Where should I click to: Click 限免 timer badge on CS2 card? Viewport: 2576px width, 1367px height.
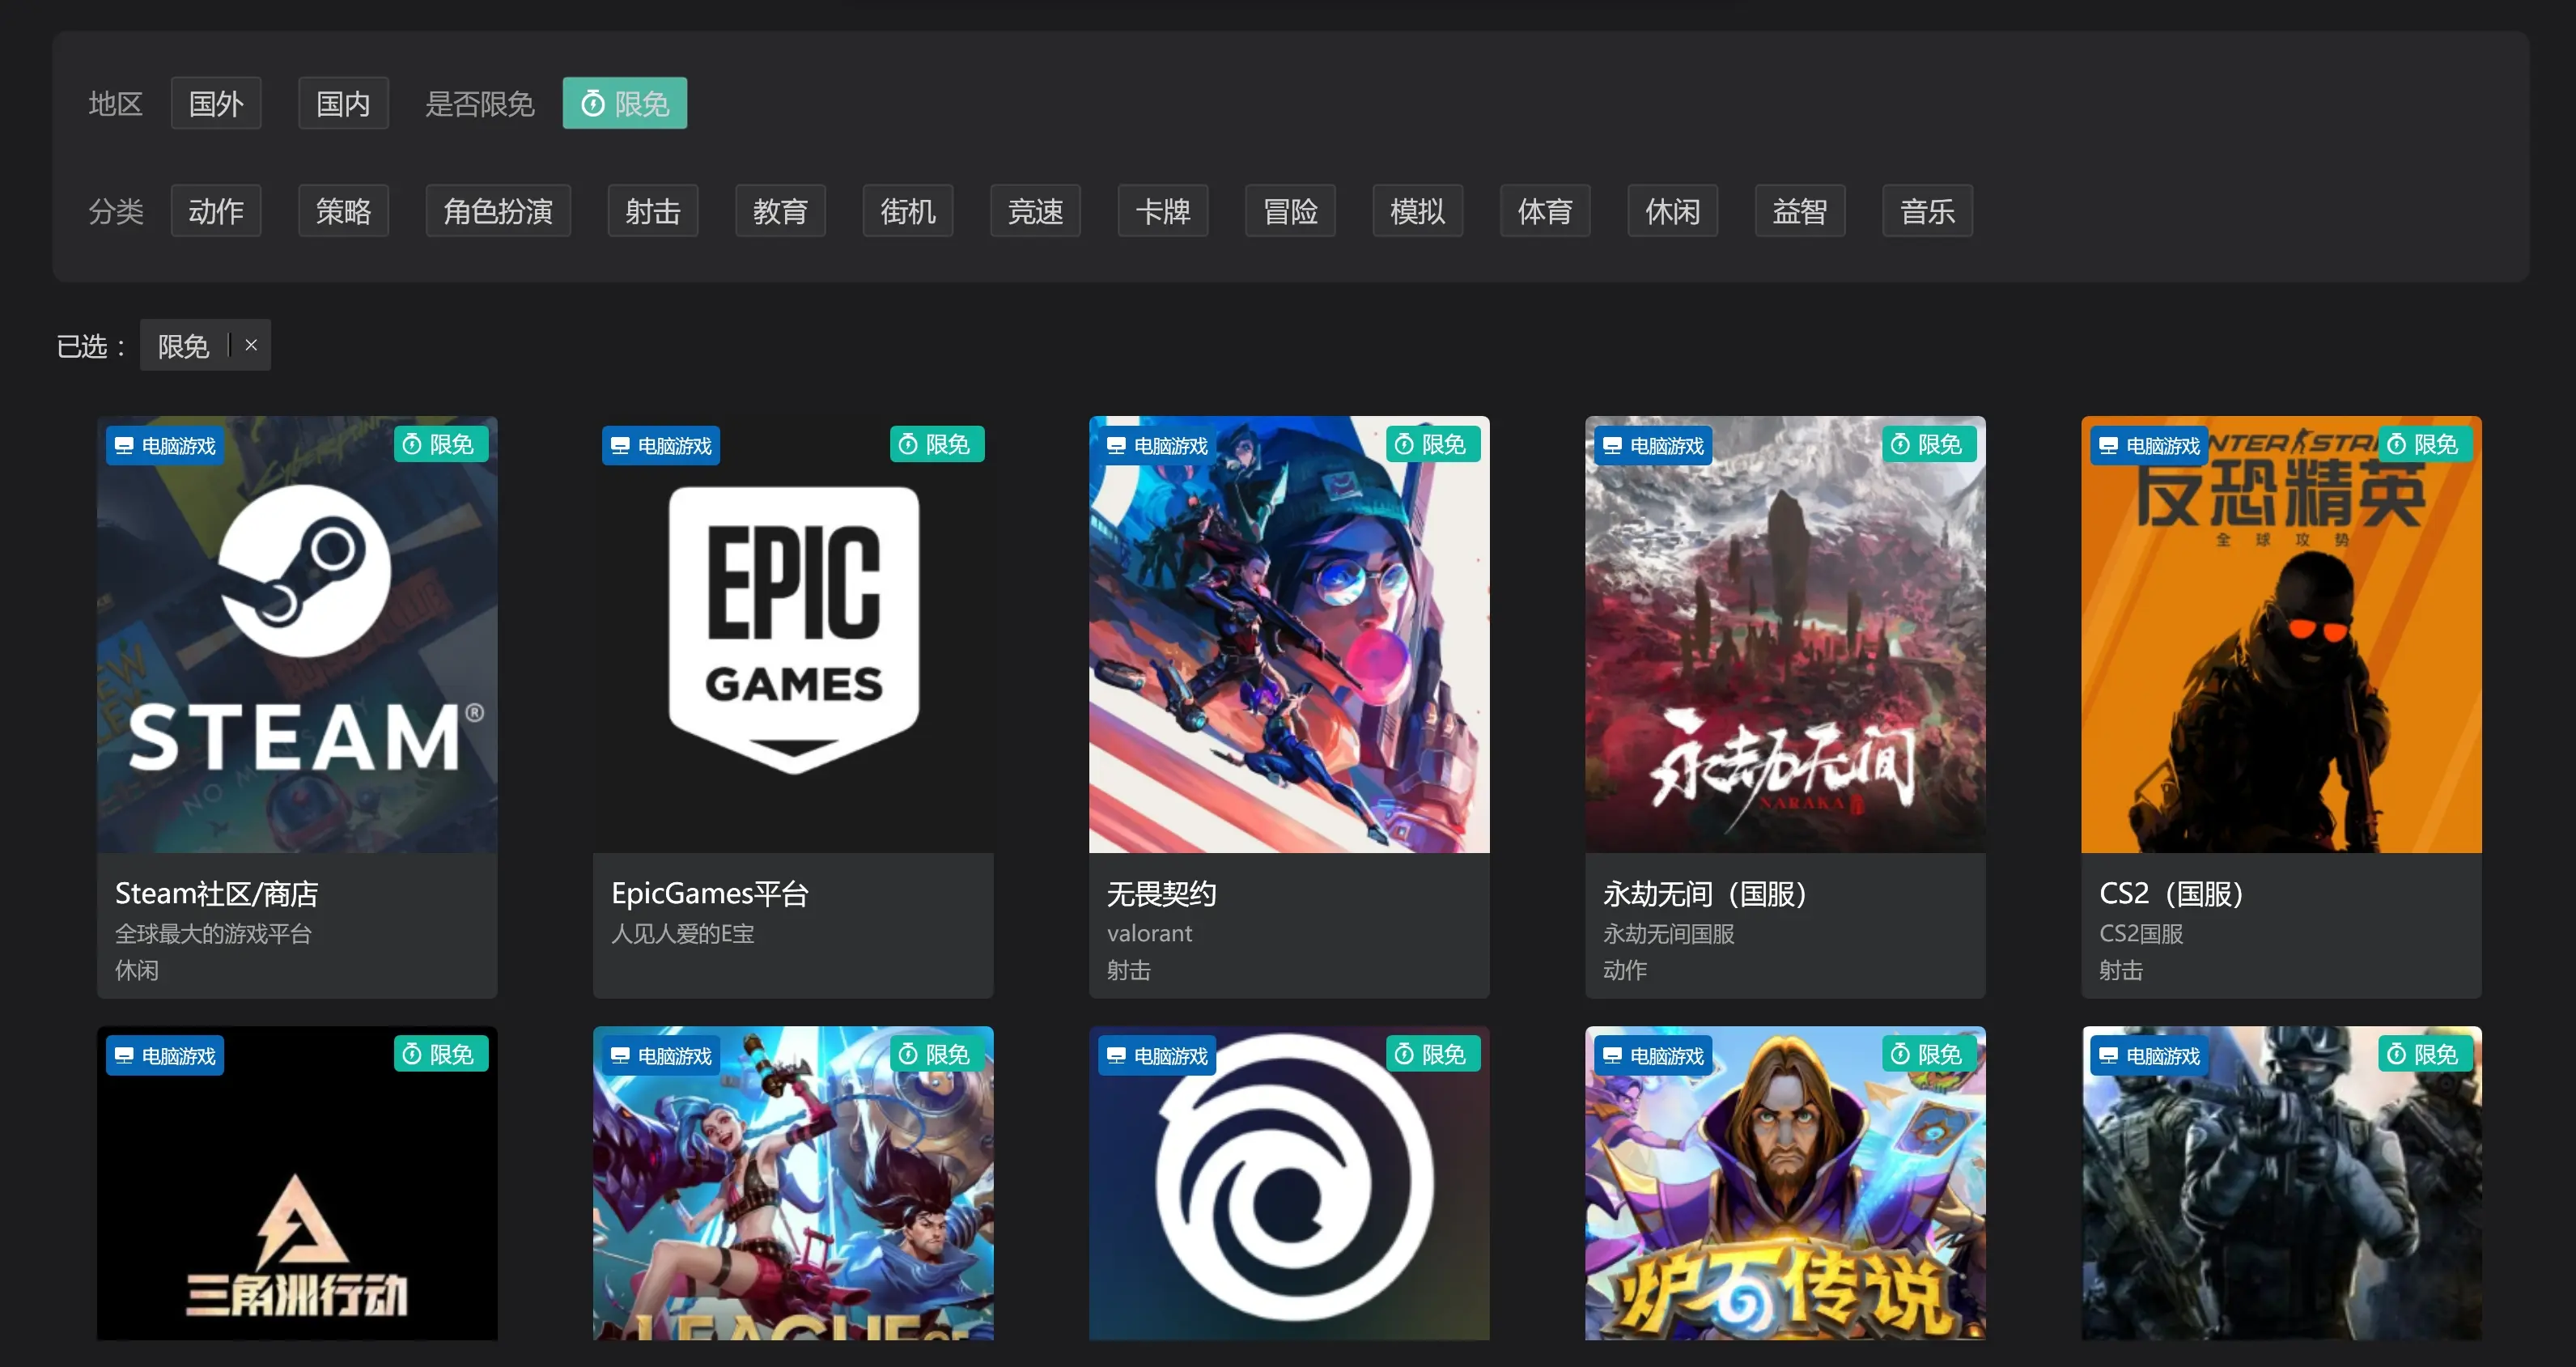(x=2425, y=444)
